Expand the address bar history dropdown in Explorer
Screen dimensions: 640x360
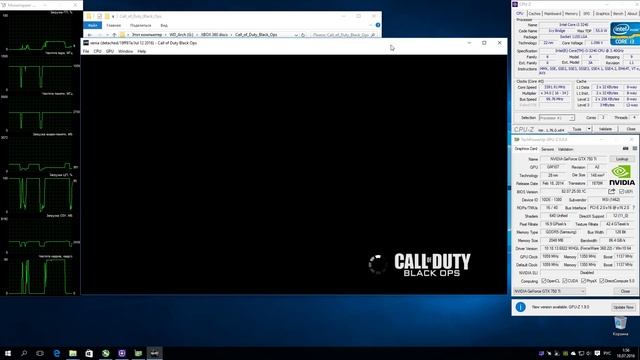click(x=296, y=35)
